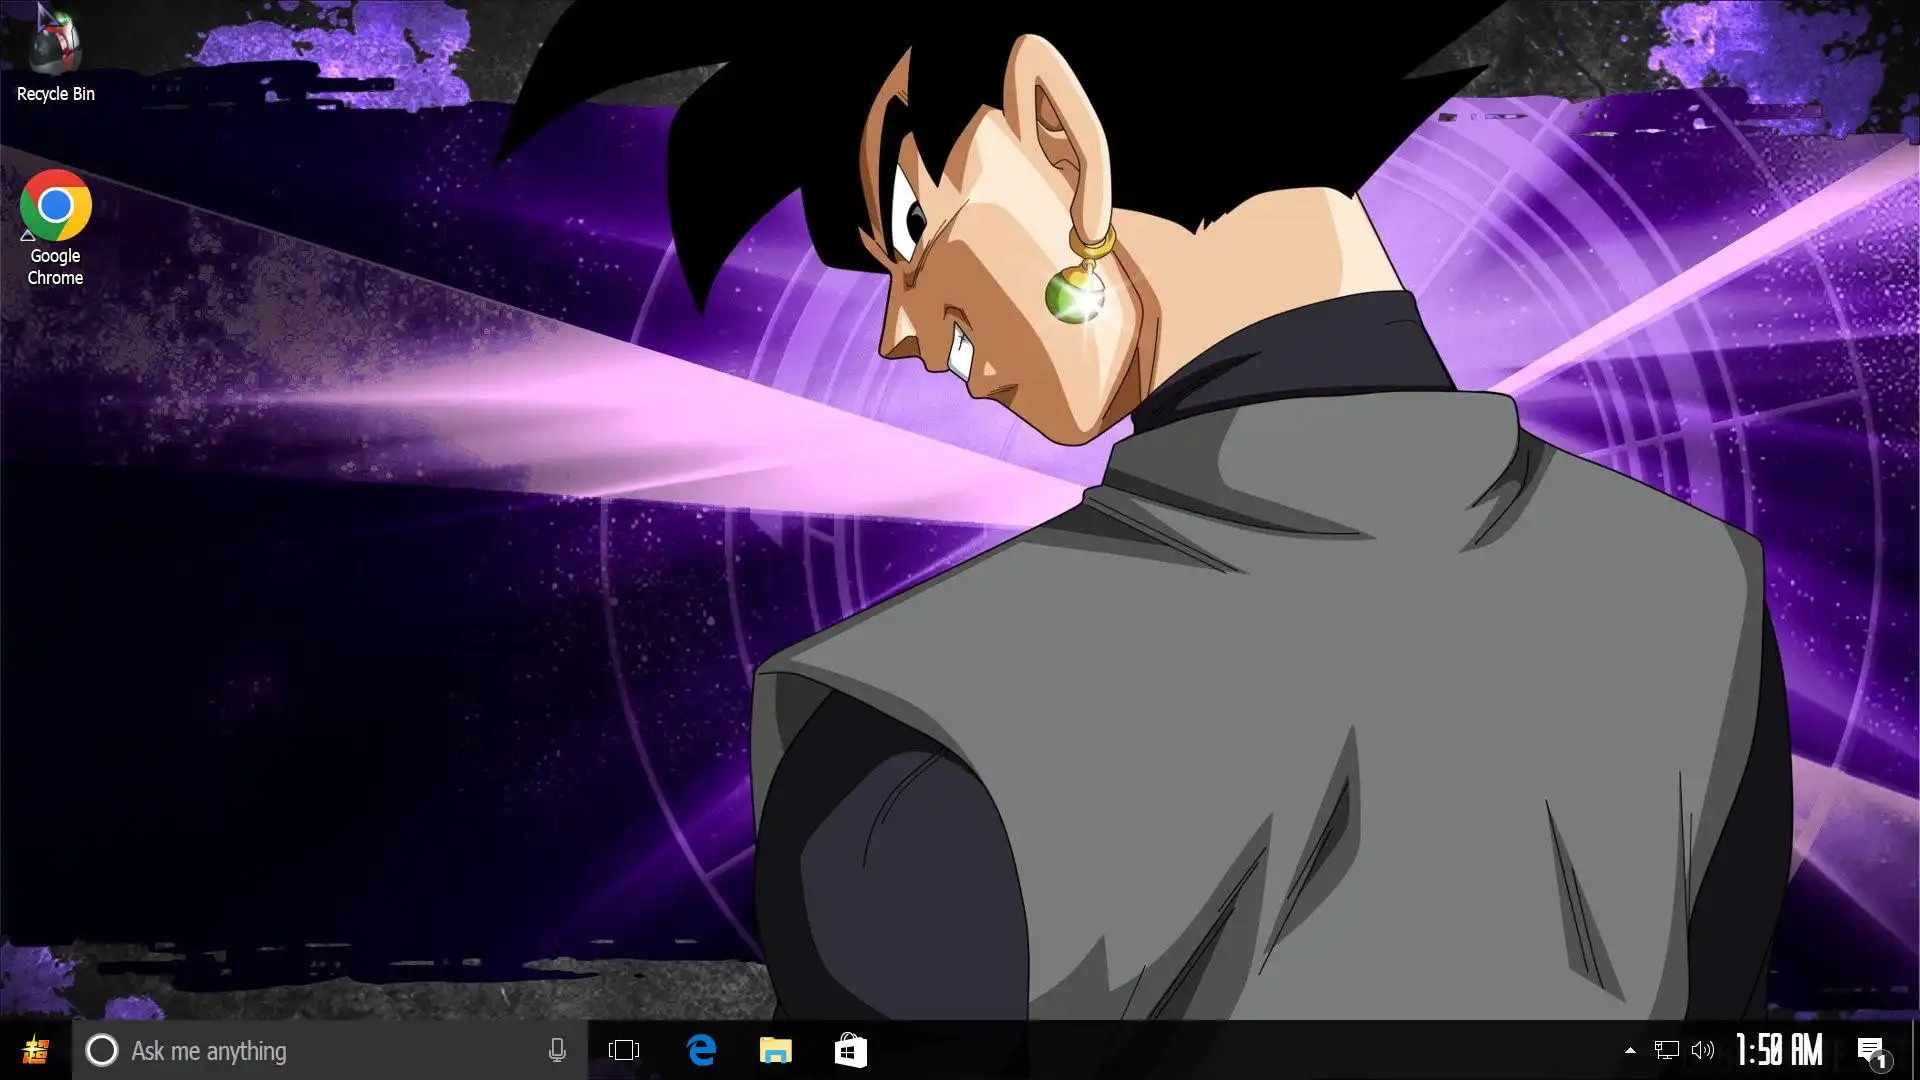Open the Recycle Bin desktop icon
1920x1080 pixels.
point(55,42)
